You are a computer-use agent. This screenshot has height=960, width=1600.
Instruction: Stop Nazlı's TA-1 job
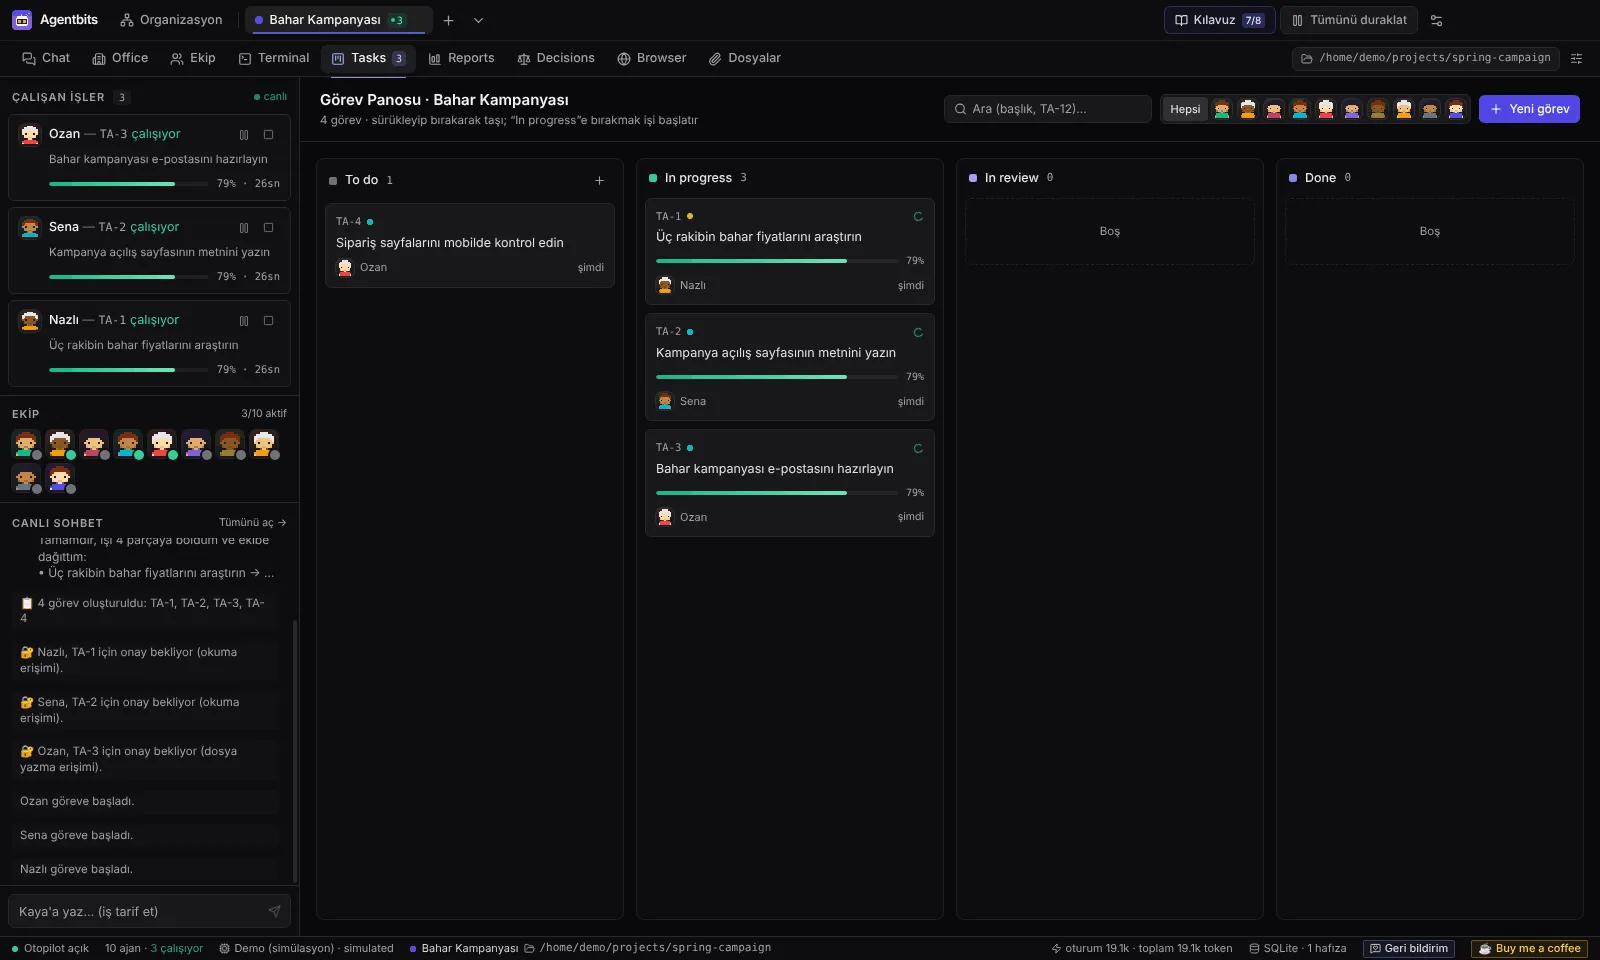268,320
